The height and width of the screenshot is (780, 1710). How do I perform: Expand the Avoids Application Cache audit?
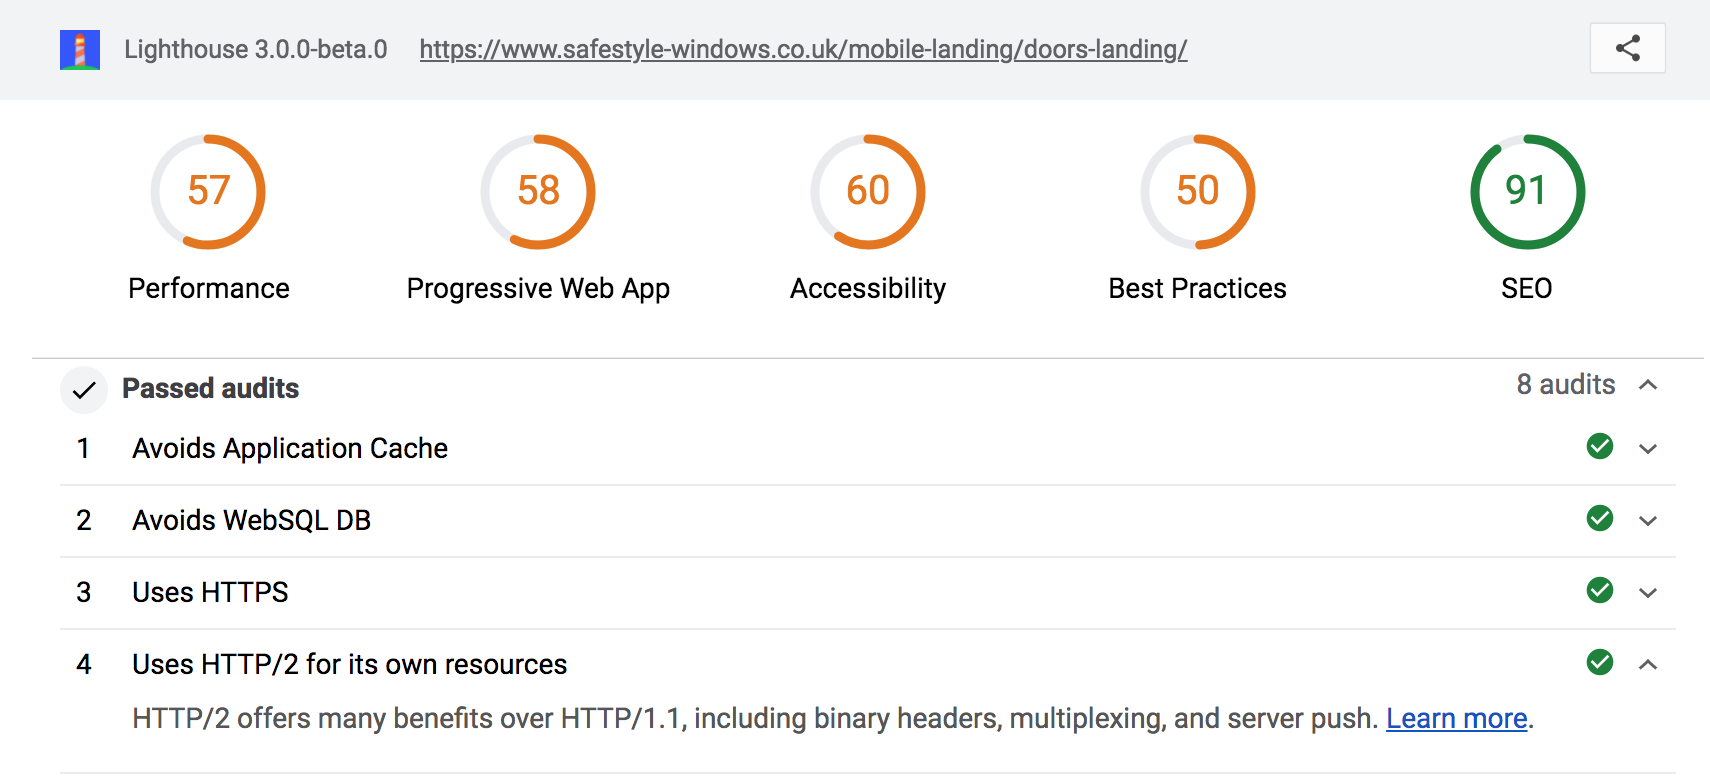pyautogui.click(x=1650, y=448)
